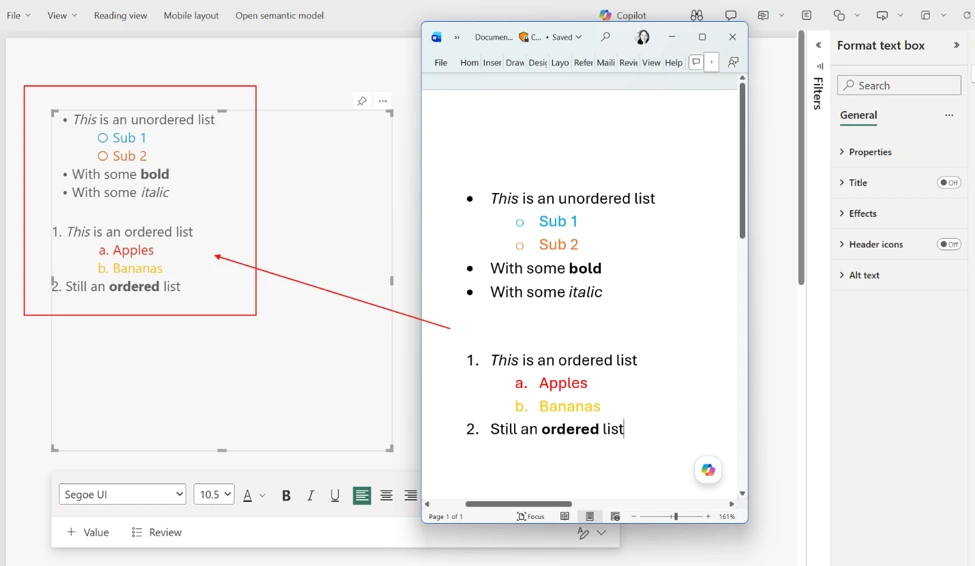Open the Layout tab in Word
This screenshot has width=975, height=566.
[x=560, y=62]
